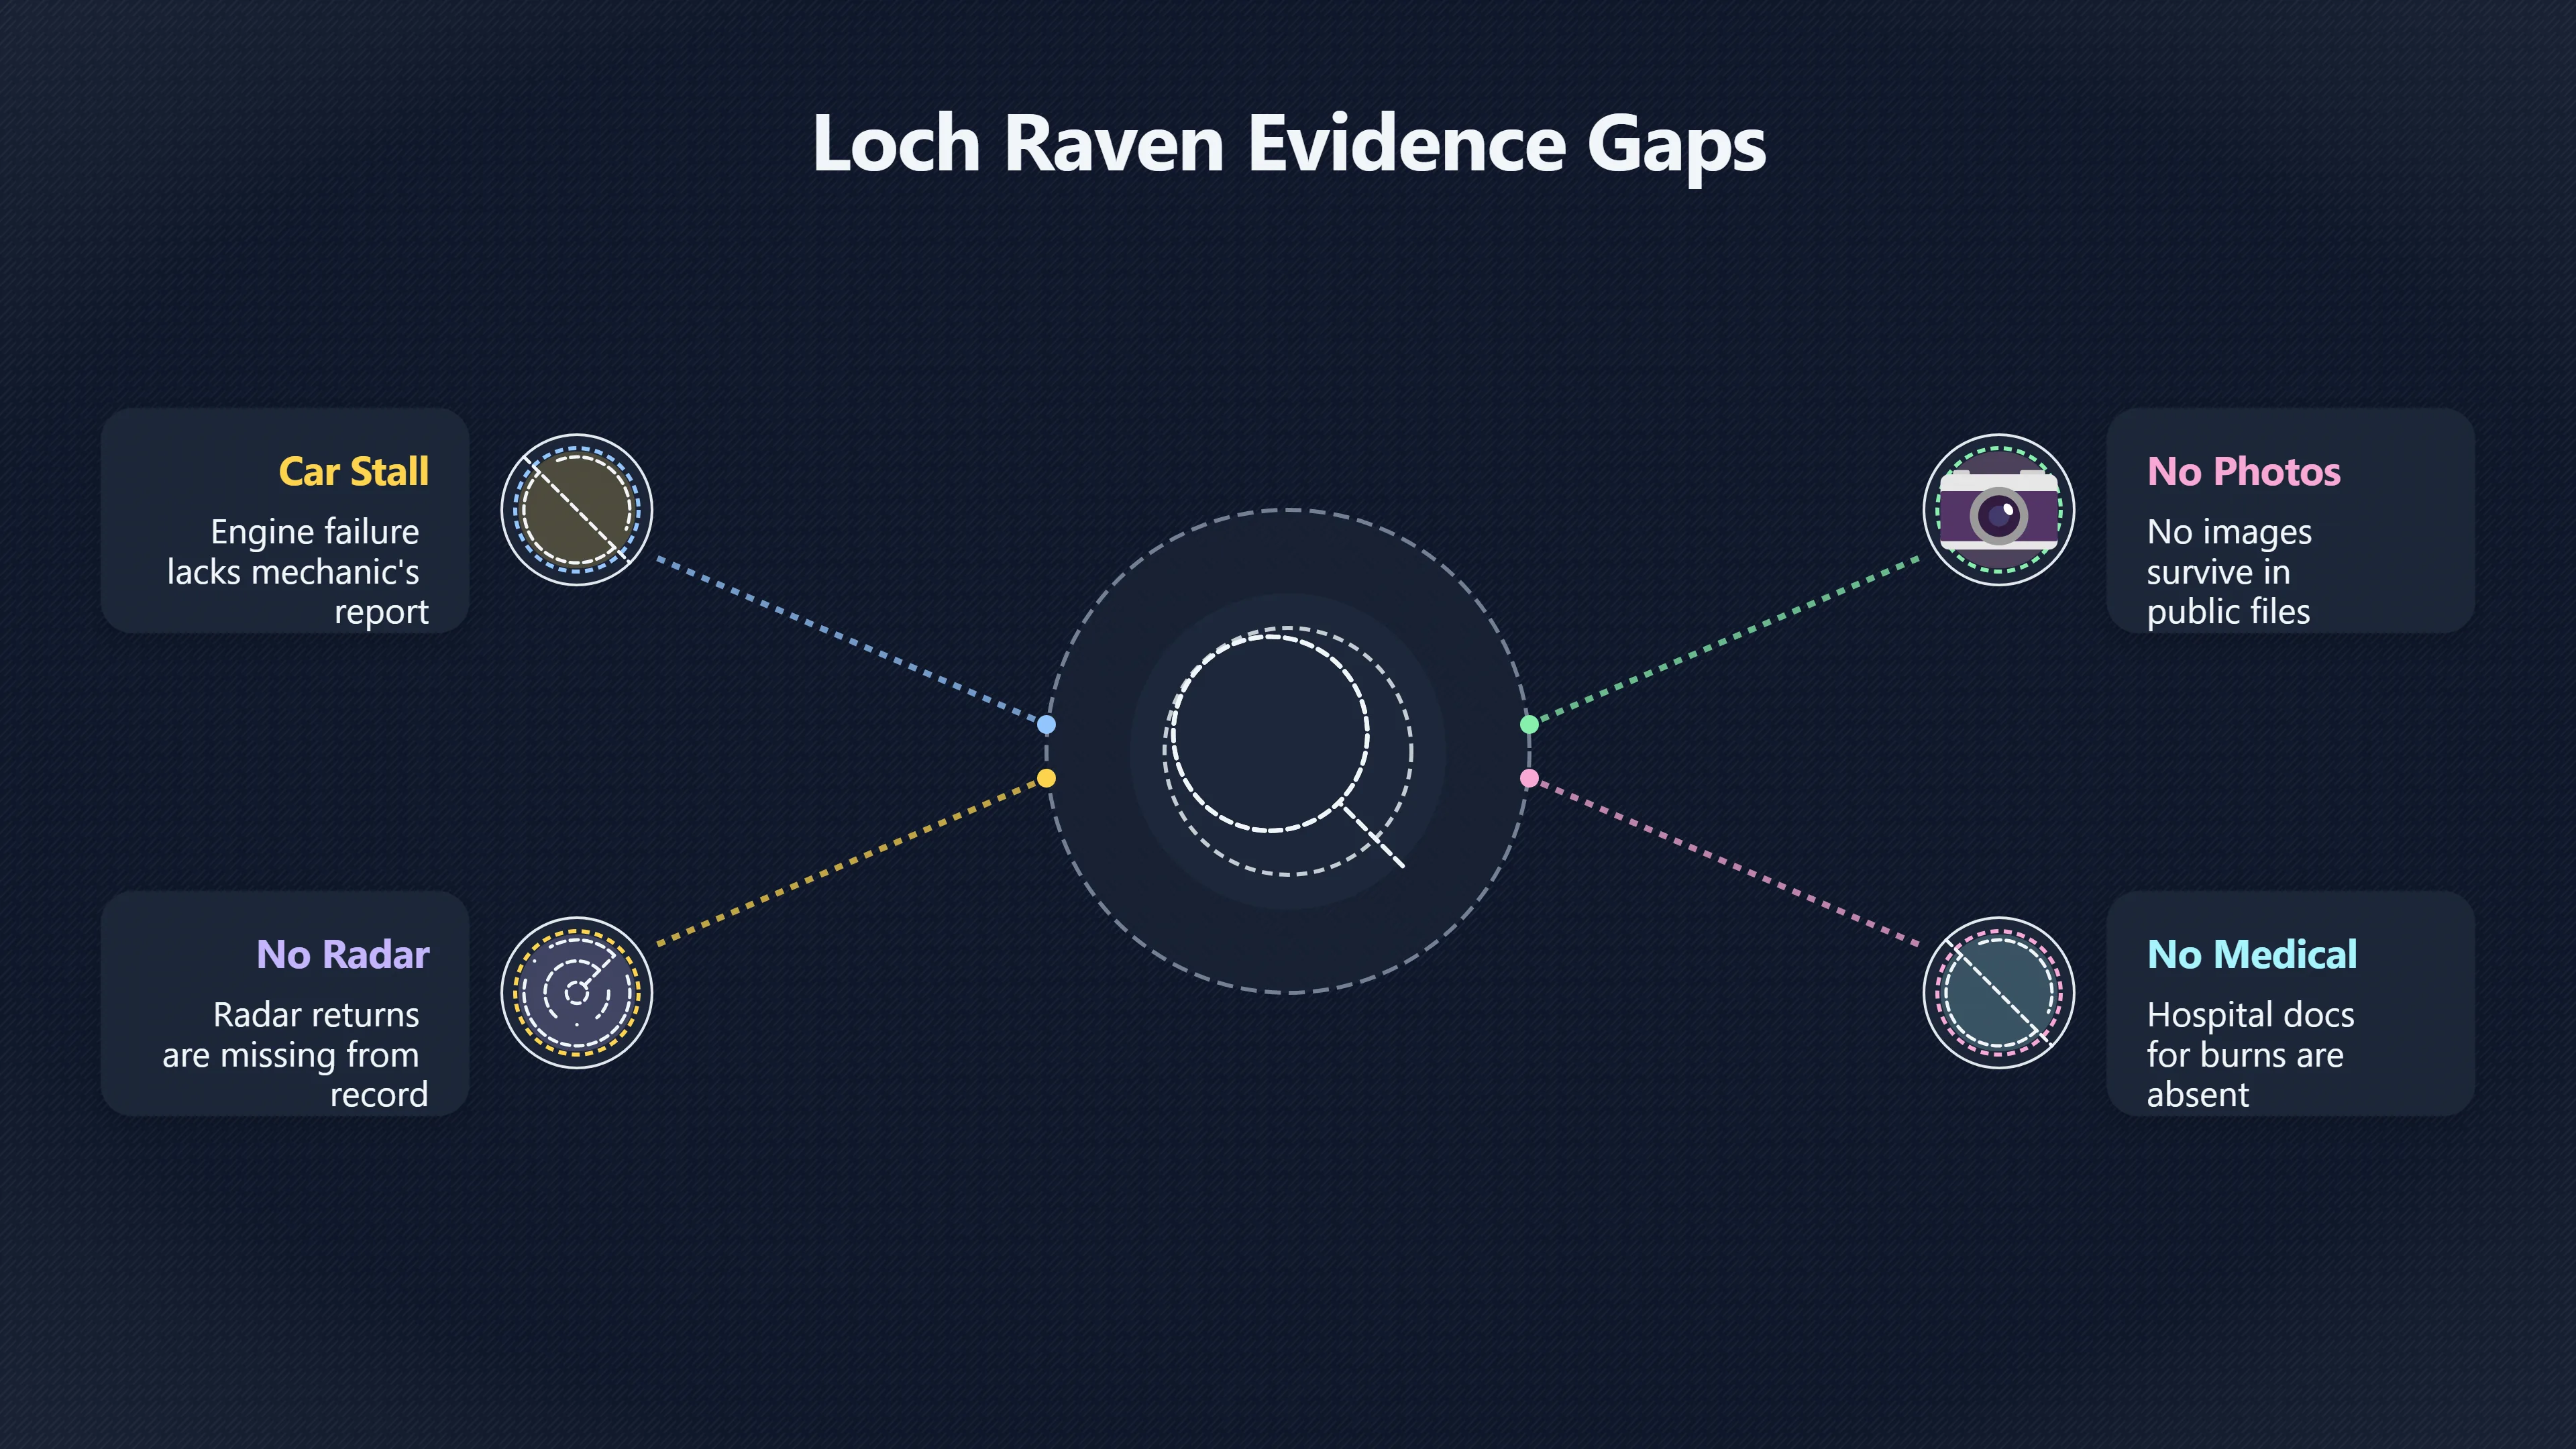This screenshot has width=2576, height=1449.
Task: Select the Car Stall crossed-circle icon
Action: [577, 510]
